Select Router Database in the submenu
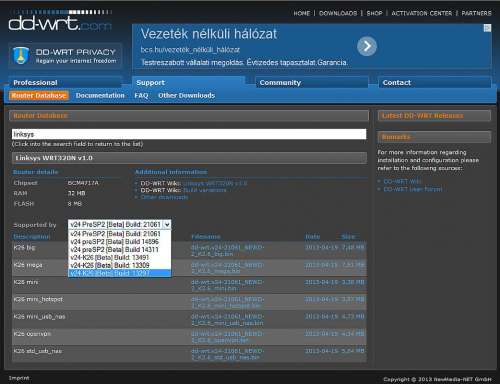Screen dimensions: 500x384 click(x=39, y=96)
